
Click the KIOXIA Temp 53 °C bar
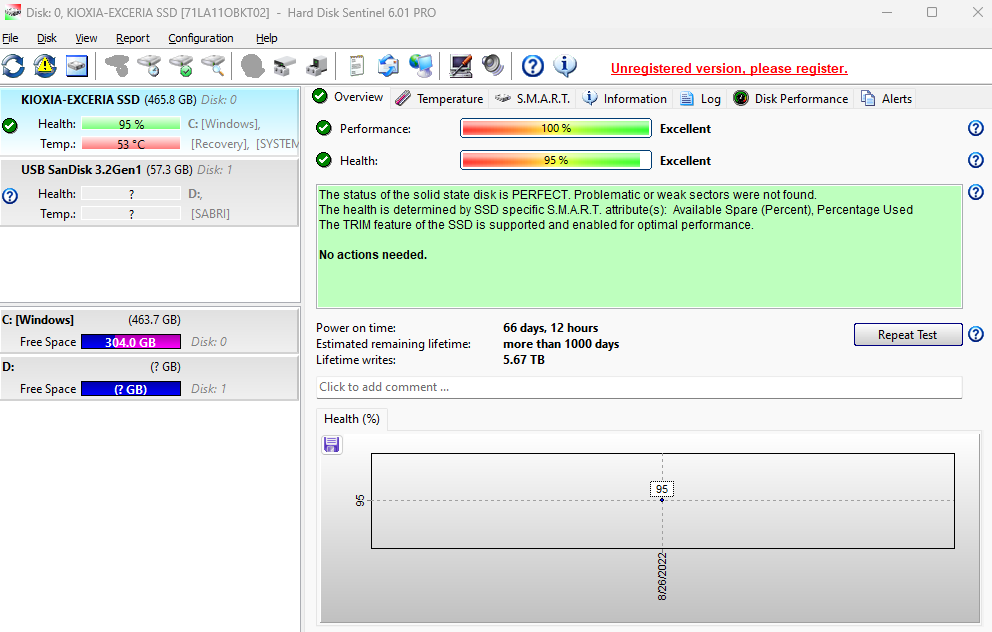click(131, 144)
